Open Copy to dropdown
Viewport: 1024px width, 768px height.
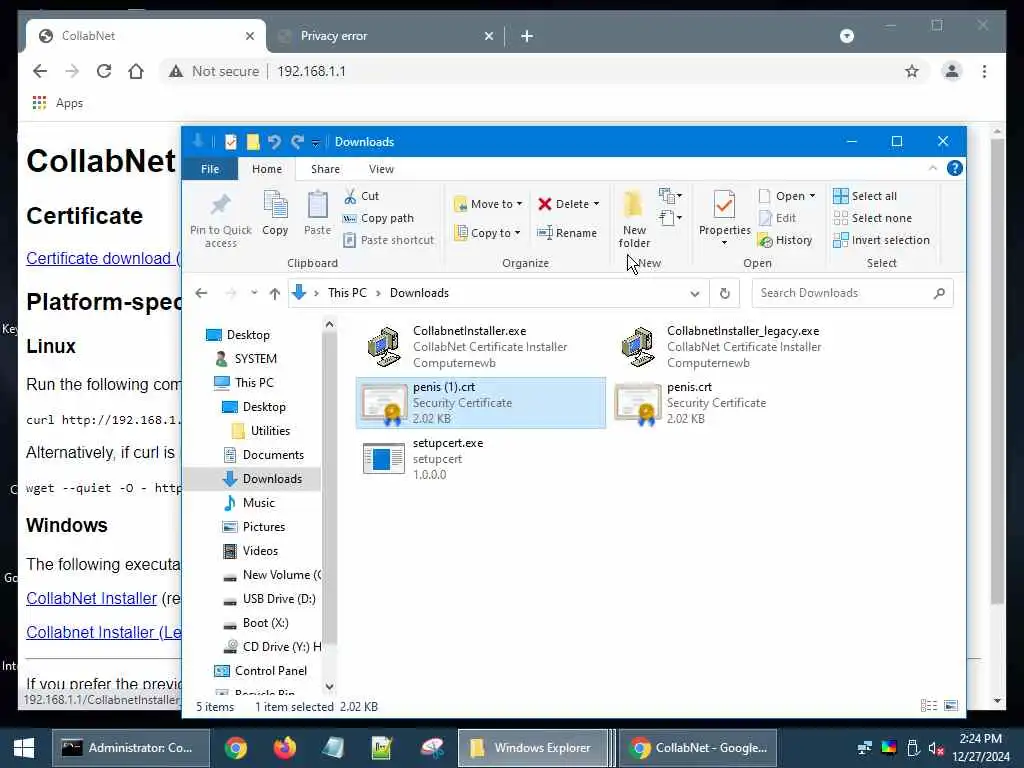tap(488, 233)
